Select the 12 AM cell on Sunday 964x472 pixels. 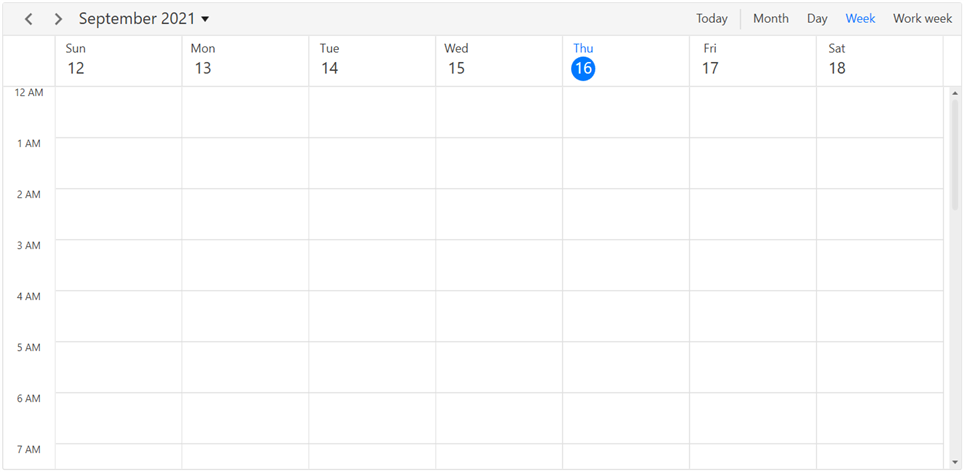pos(118,112)
